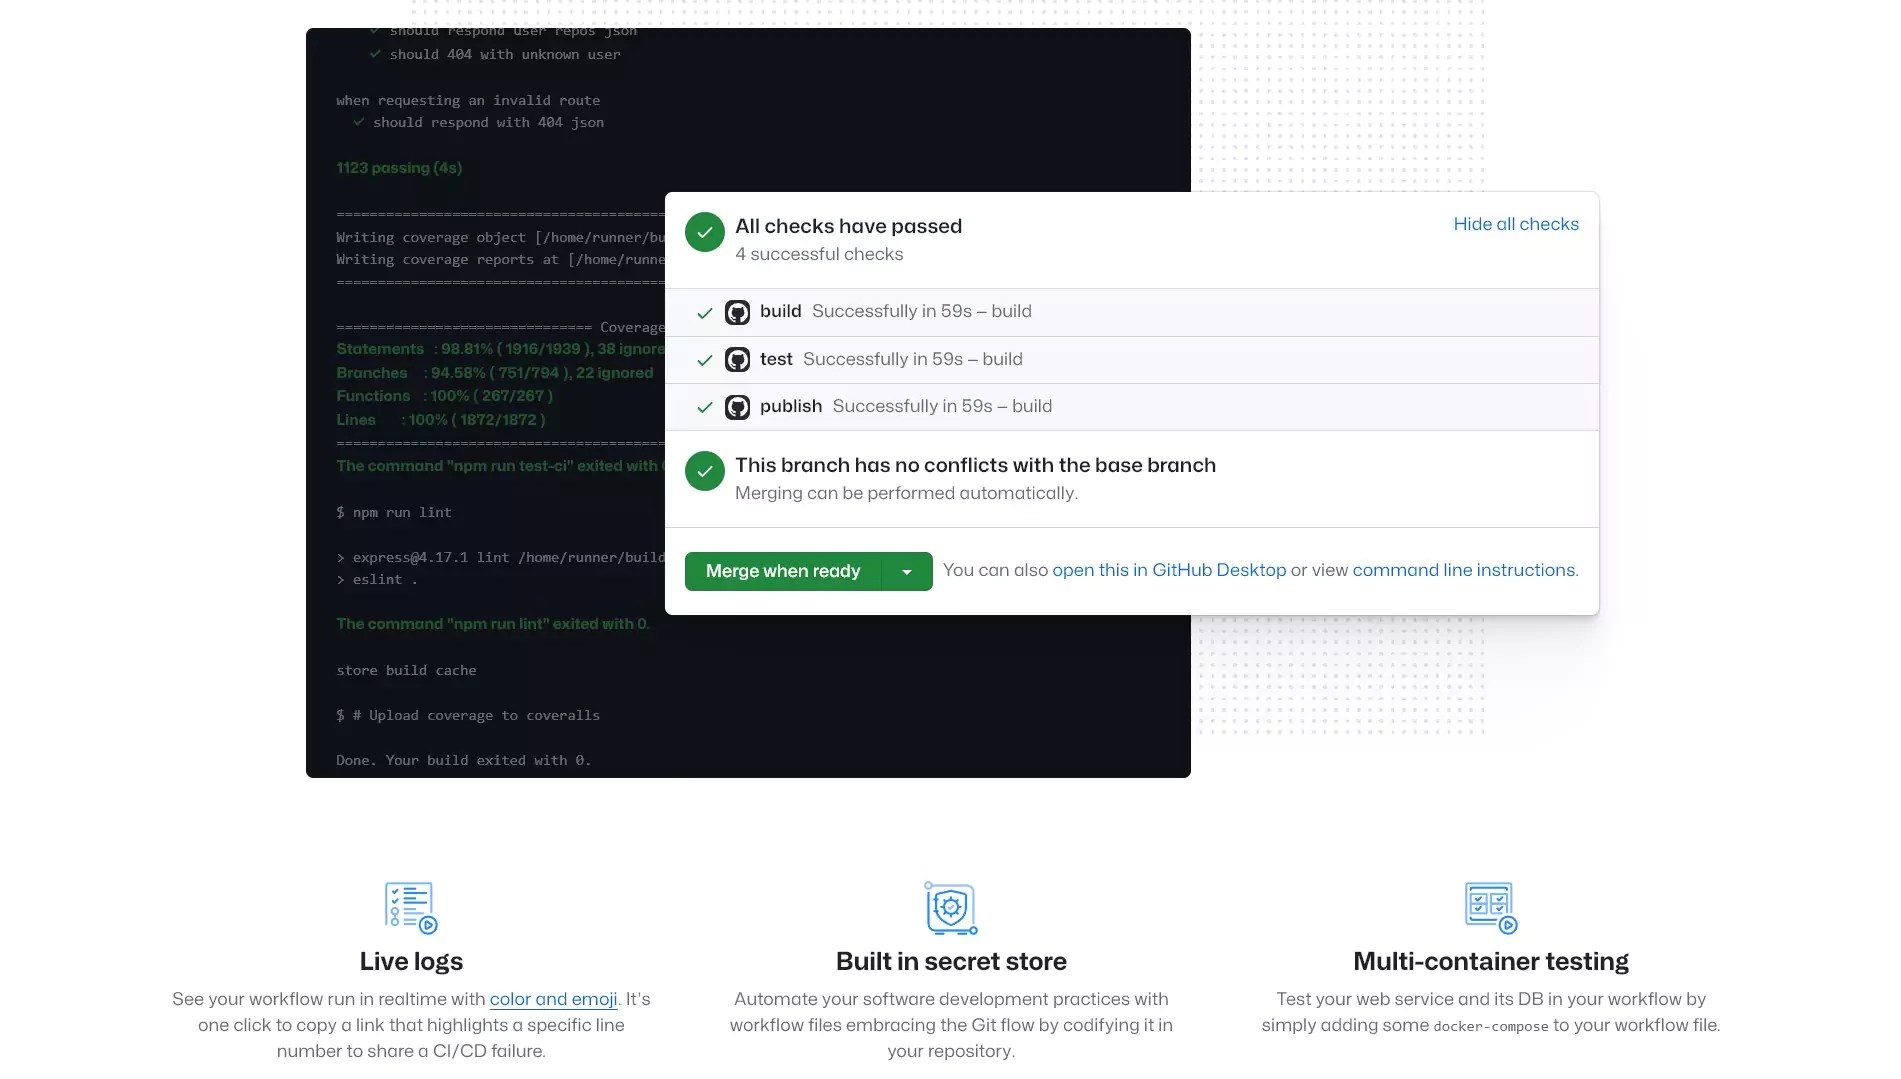The width and height of the screenshot is (1901, 1079).
Task: Click the green success icon beside 'All checks have passed'
Action: pos(704,231)
